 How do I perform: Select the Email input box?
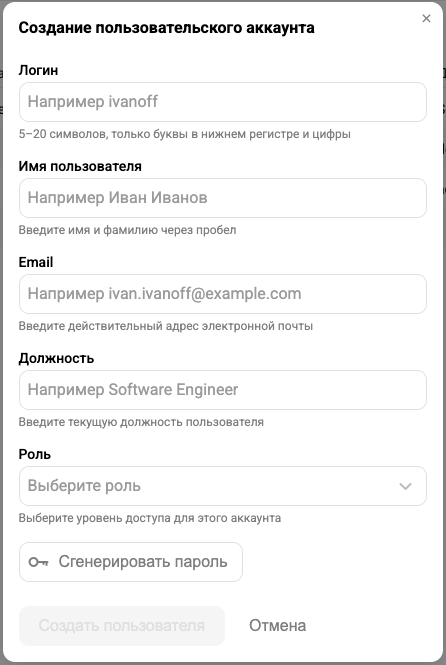pyautogui.click(x=223, y=294)
